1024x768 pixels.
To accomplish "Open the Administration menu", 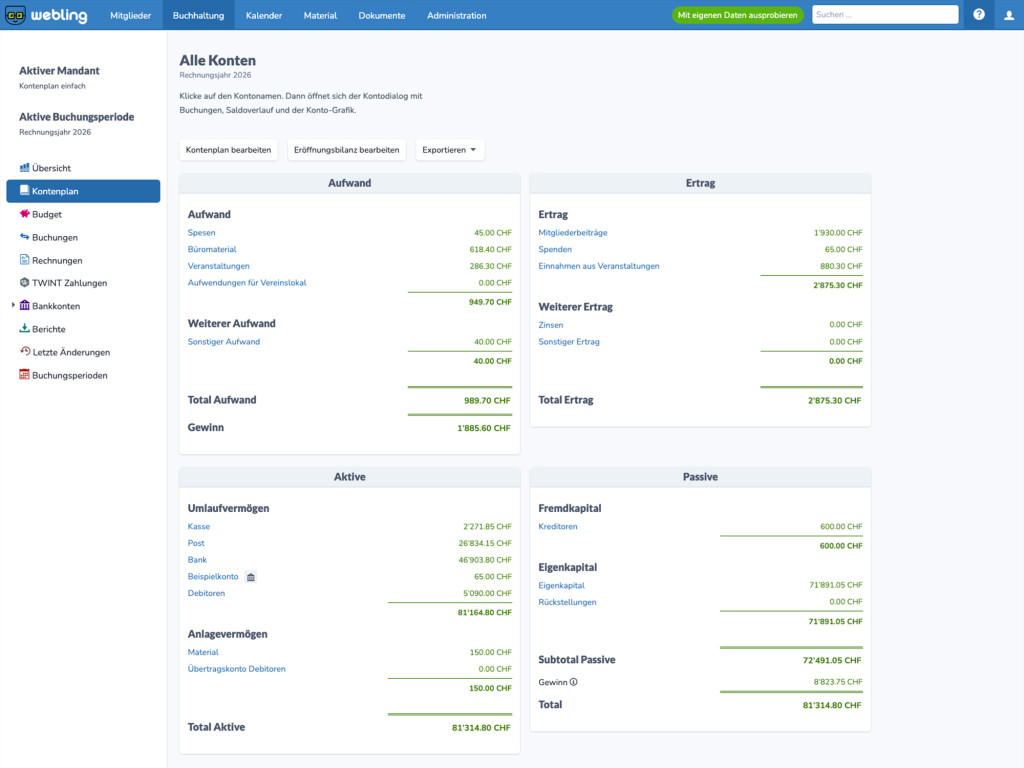I will coord(456,15).
